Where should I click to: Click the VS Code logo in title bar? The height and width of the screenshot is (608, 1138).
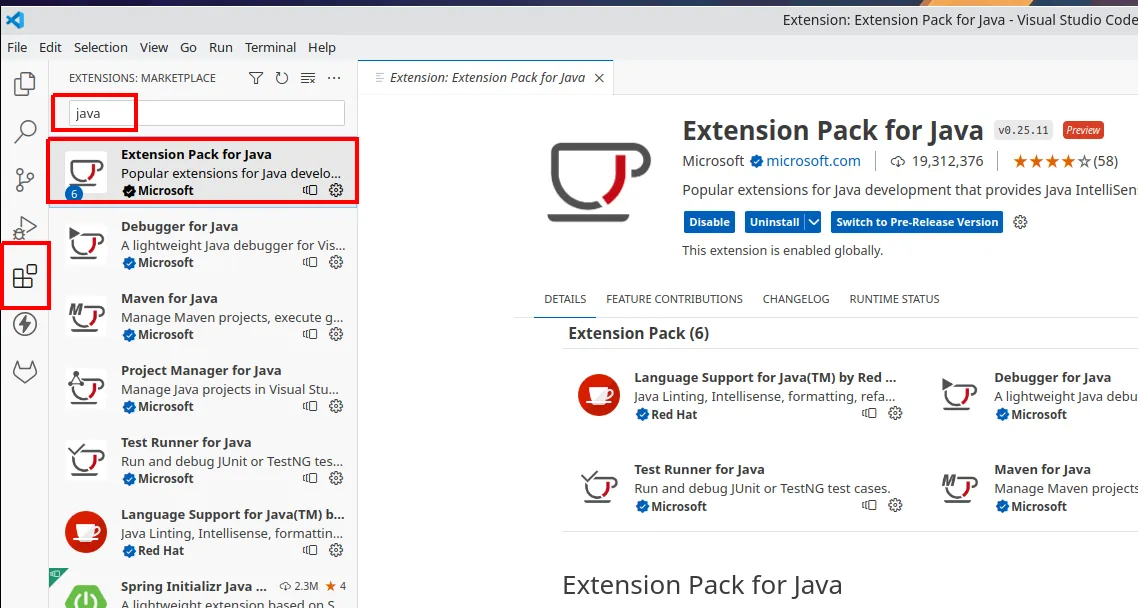pos(15,20)
